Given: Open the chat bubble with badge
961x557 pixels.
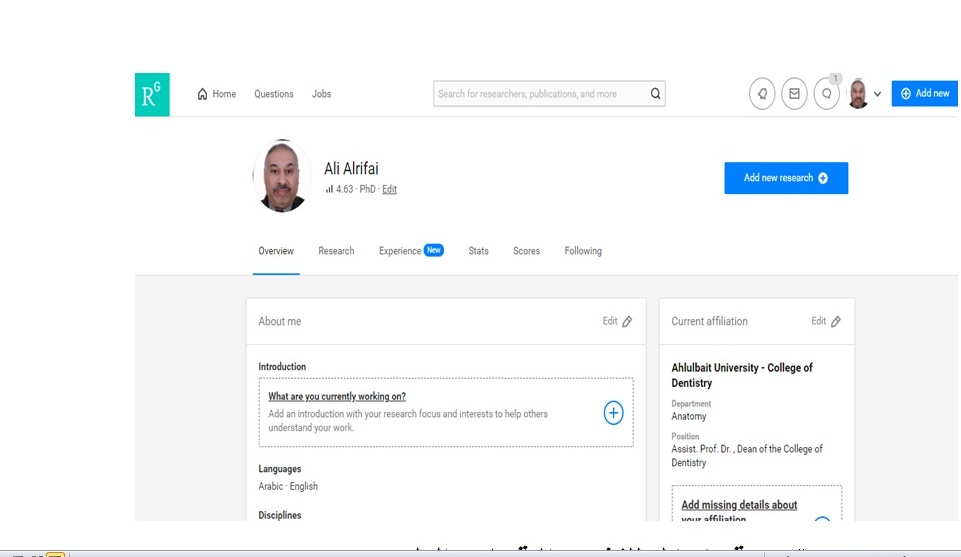Looking at the screenshot, I should pyautogui.click(x=826, y=94).
